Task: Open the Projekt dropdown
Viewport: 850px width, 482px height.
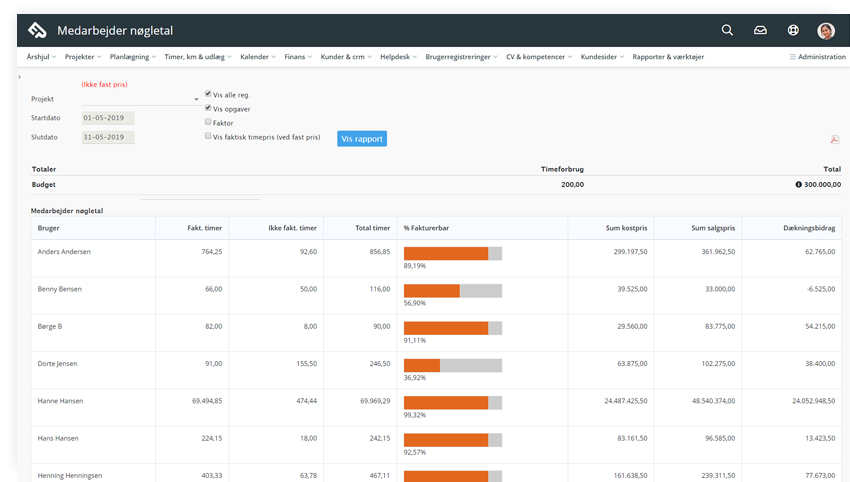Action: pos(141,99)
